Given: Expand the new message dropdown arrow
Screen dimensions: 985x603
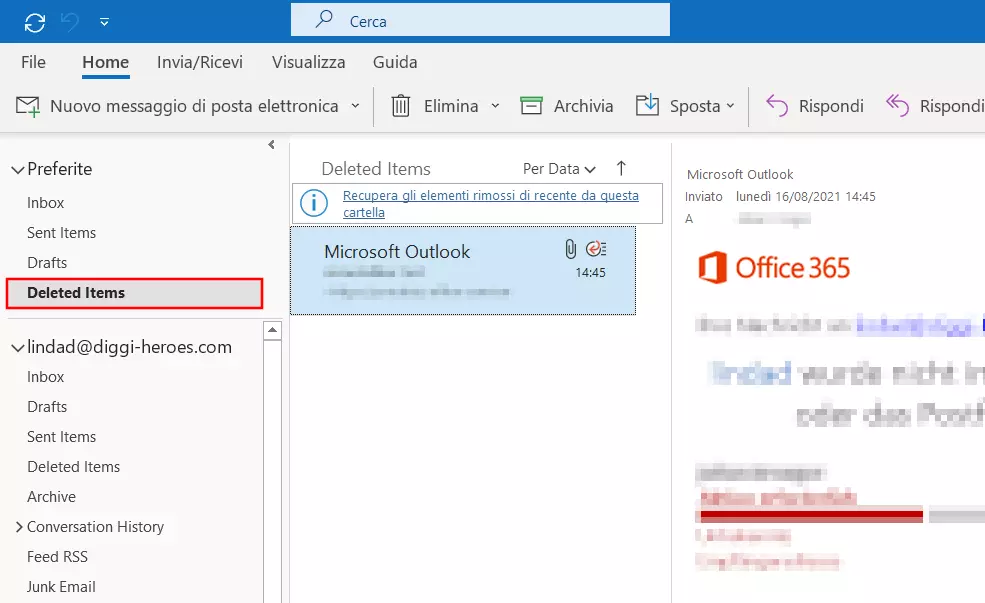Looking at the screenshot, I should coord(356,106).
